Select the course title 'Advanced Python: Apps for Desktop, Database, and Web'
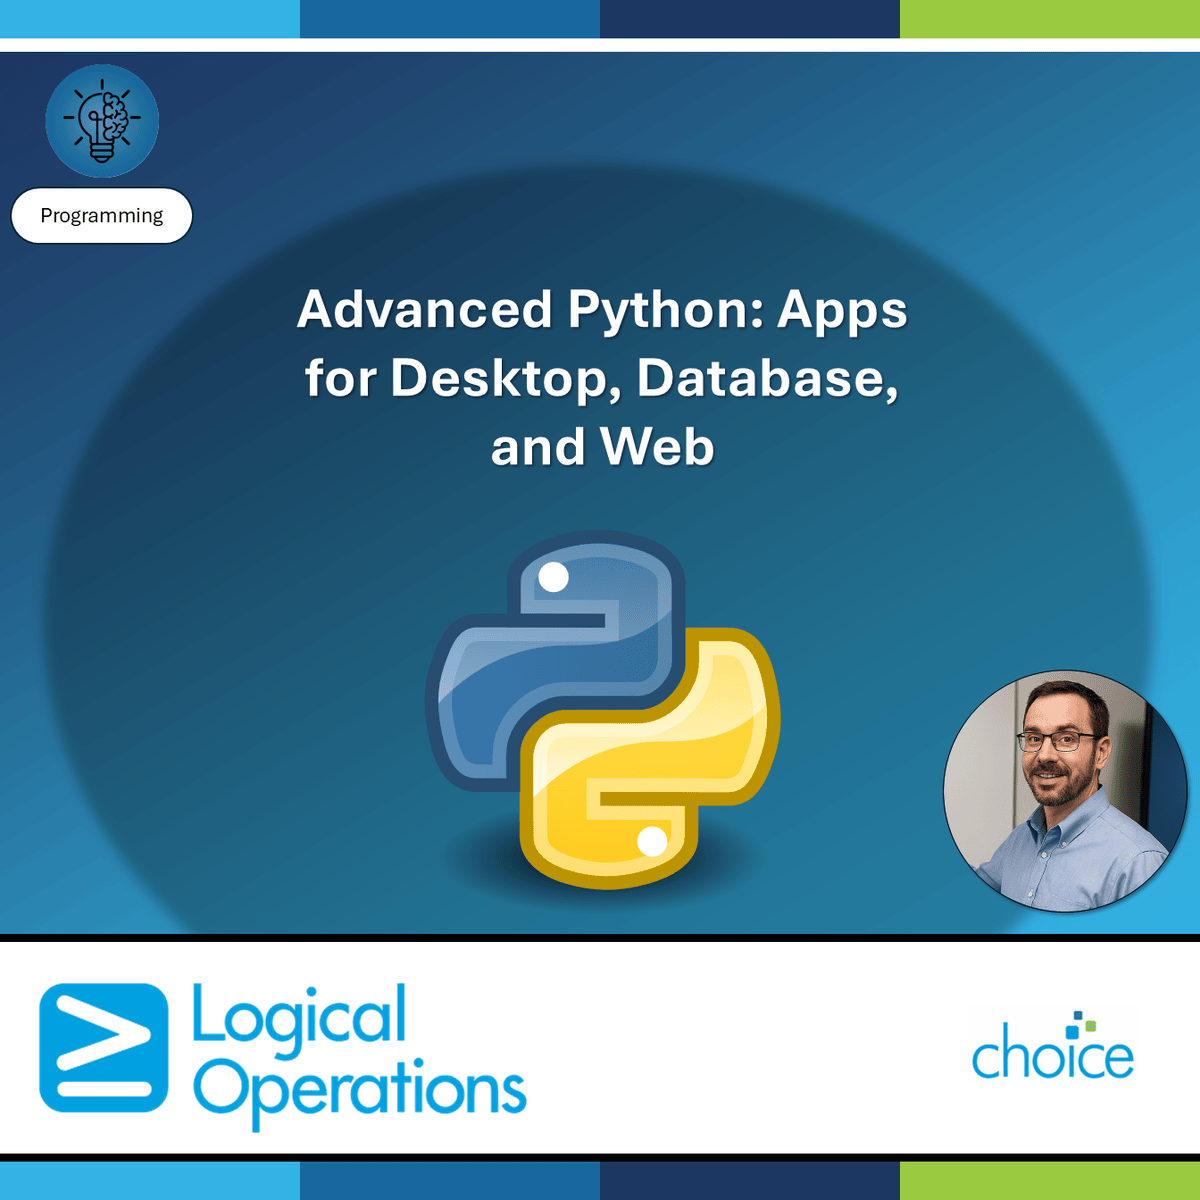 602,378
